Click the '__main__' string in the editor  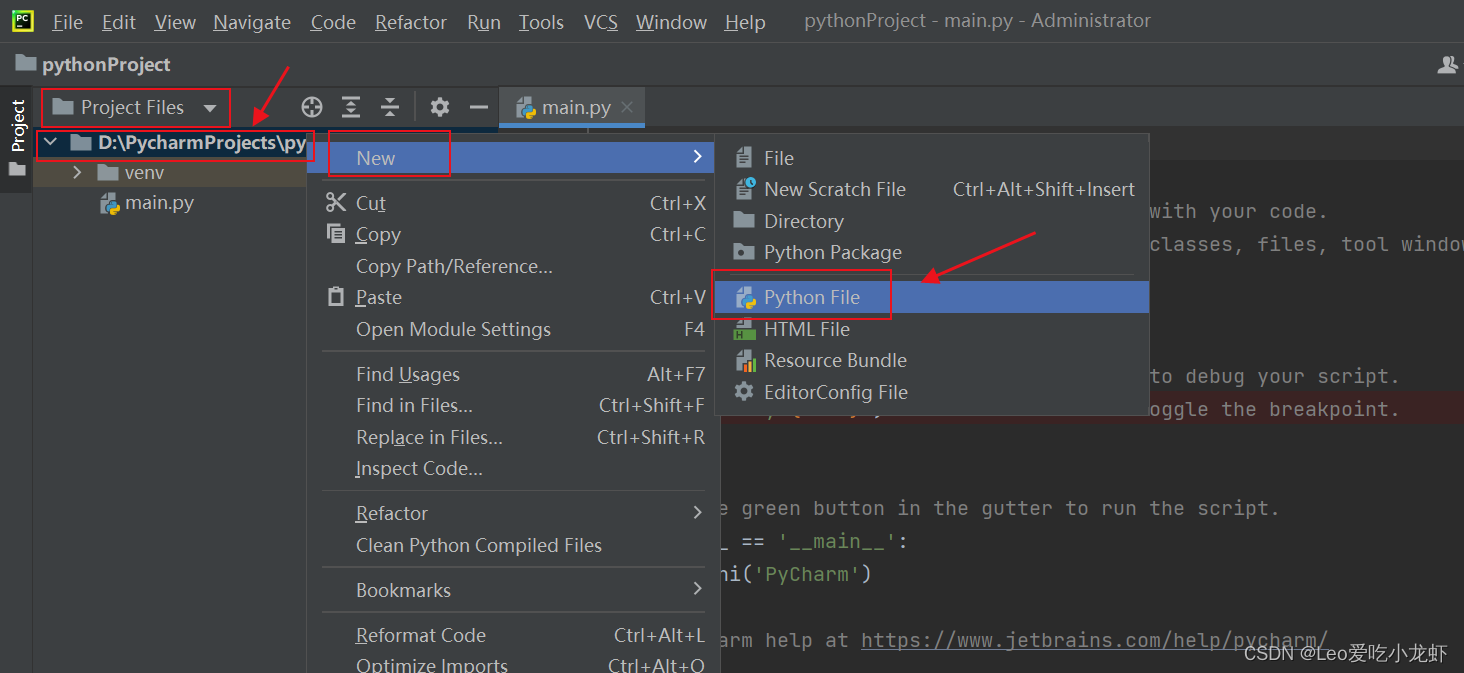point(836,541)
